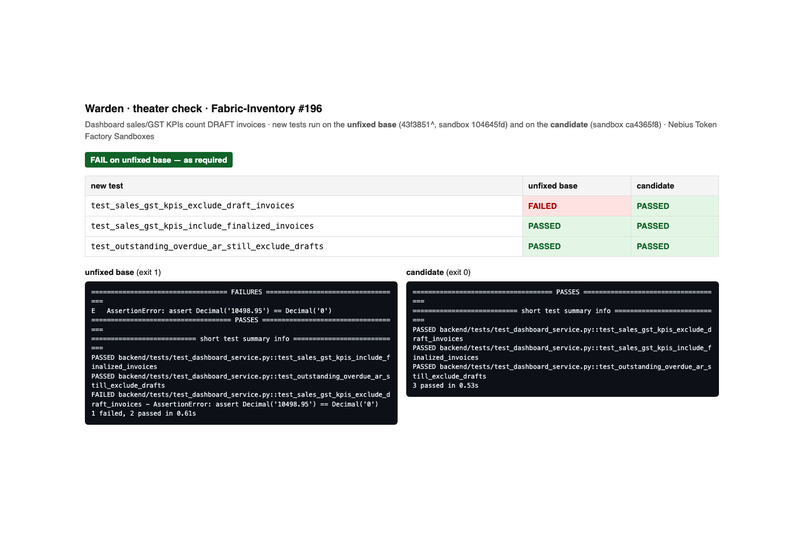Click the PASSES header in candidate log
The width and height of the screenshot is (806, 537).
point(562,292)
